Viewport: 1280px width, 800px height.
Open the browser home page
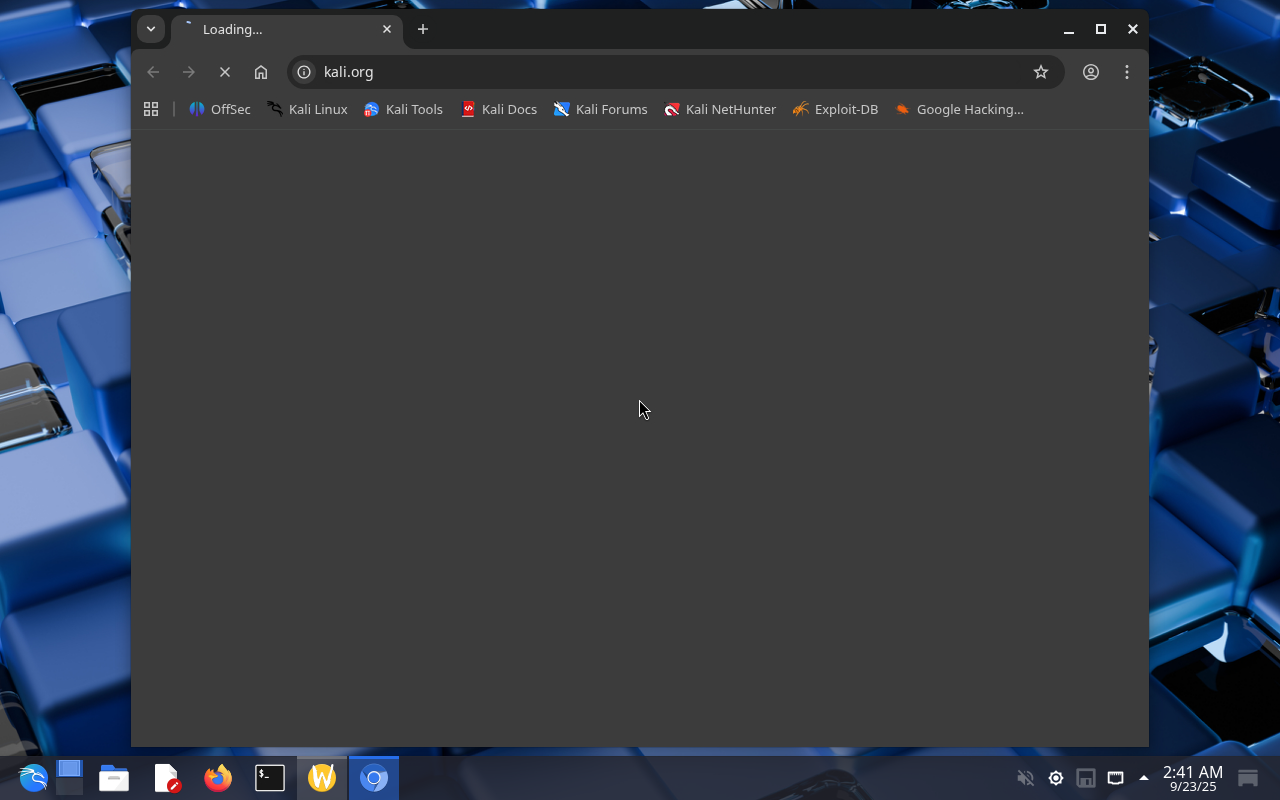click(x=261, y=72)
